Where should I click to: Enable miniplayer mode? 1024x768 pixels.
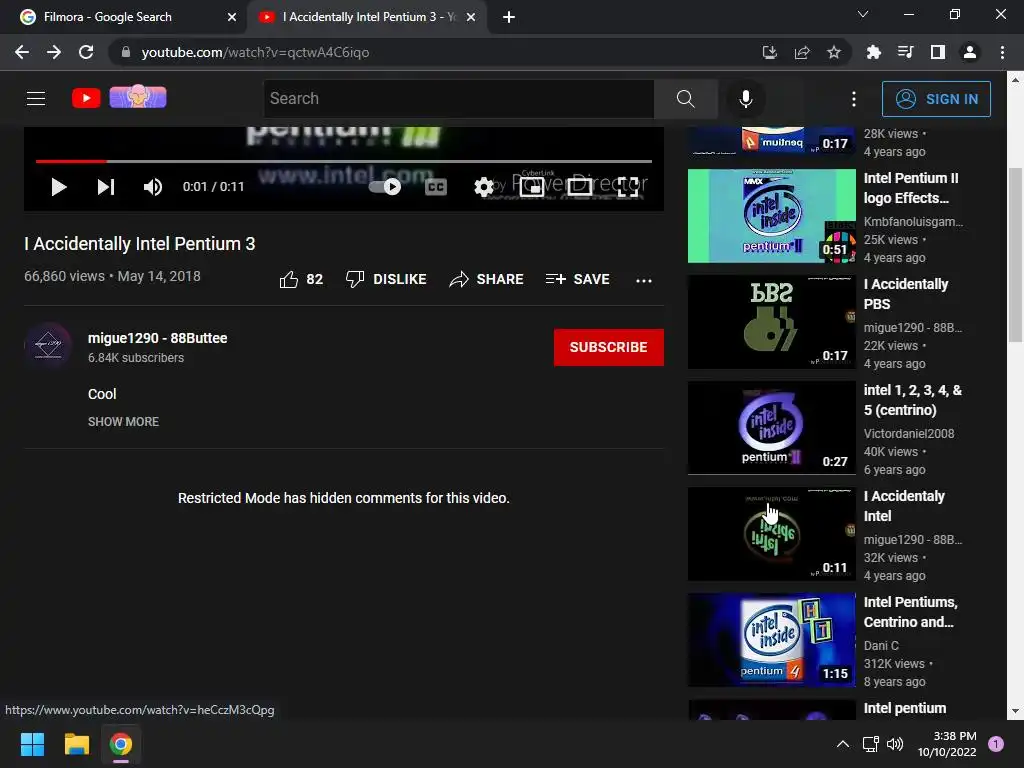[532, 187]
